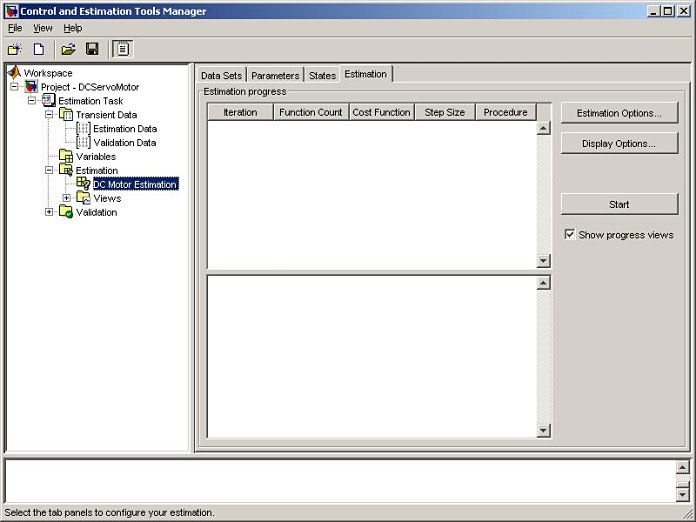This screenshot has height=522, width=696.
Task: Expand the Views tree node
Action: point(66,198)
